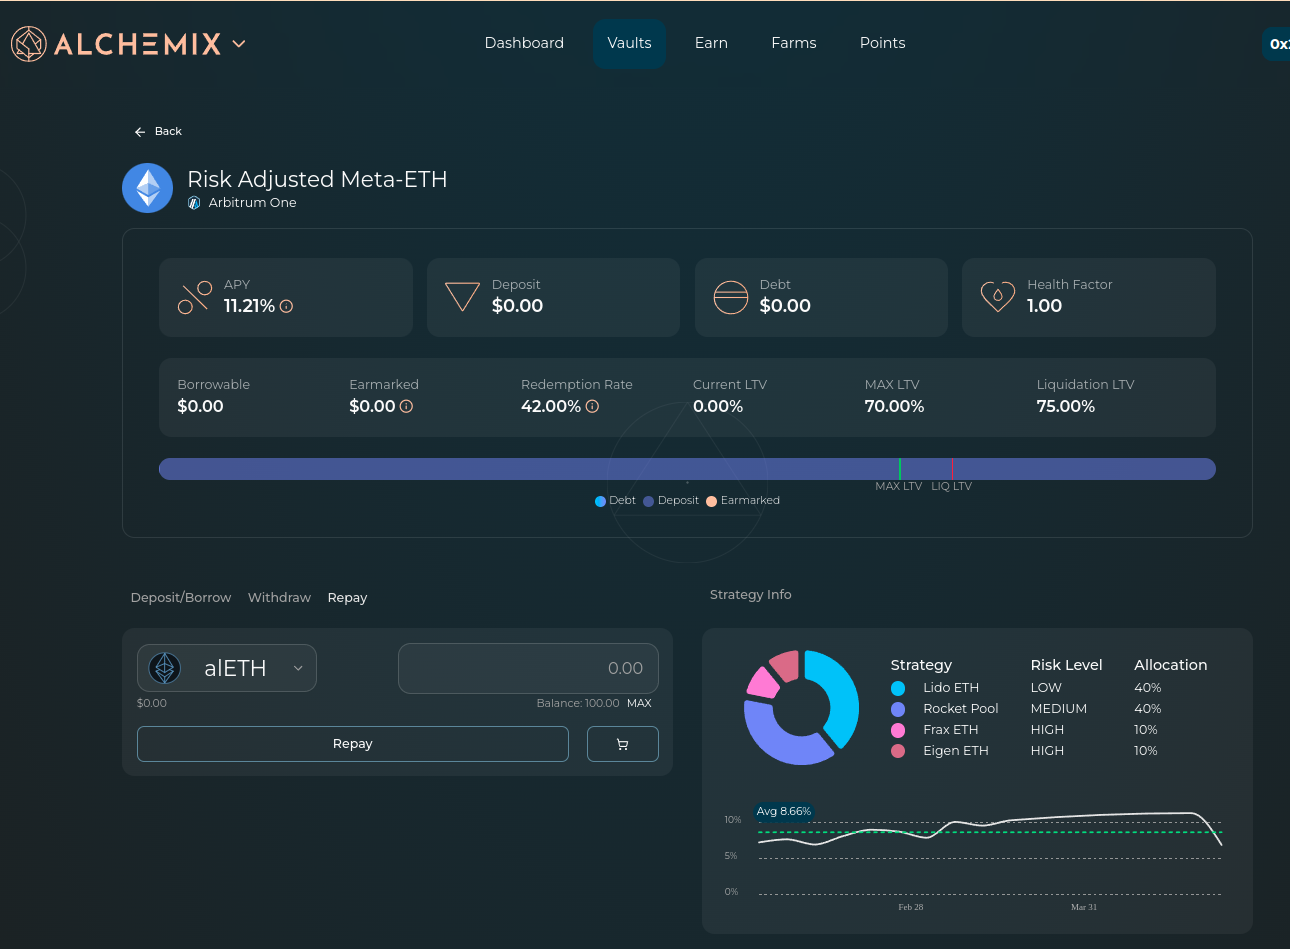Expand the Alchemix logo chevron menu
Image resolution: width=1290 pixels, height=949 pixels.
pos(239,44)
